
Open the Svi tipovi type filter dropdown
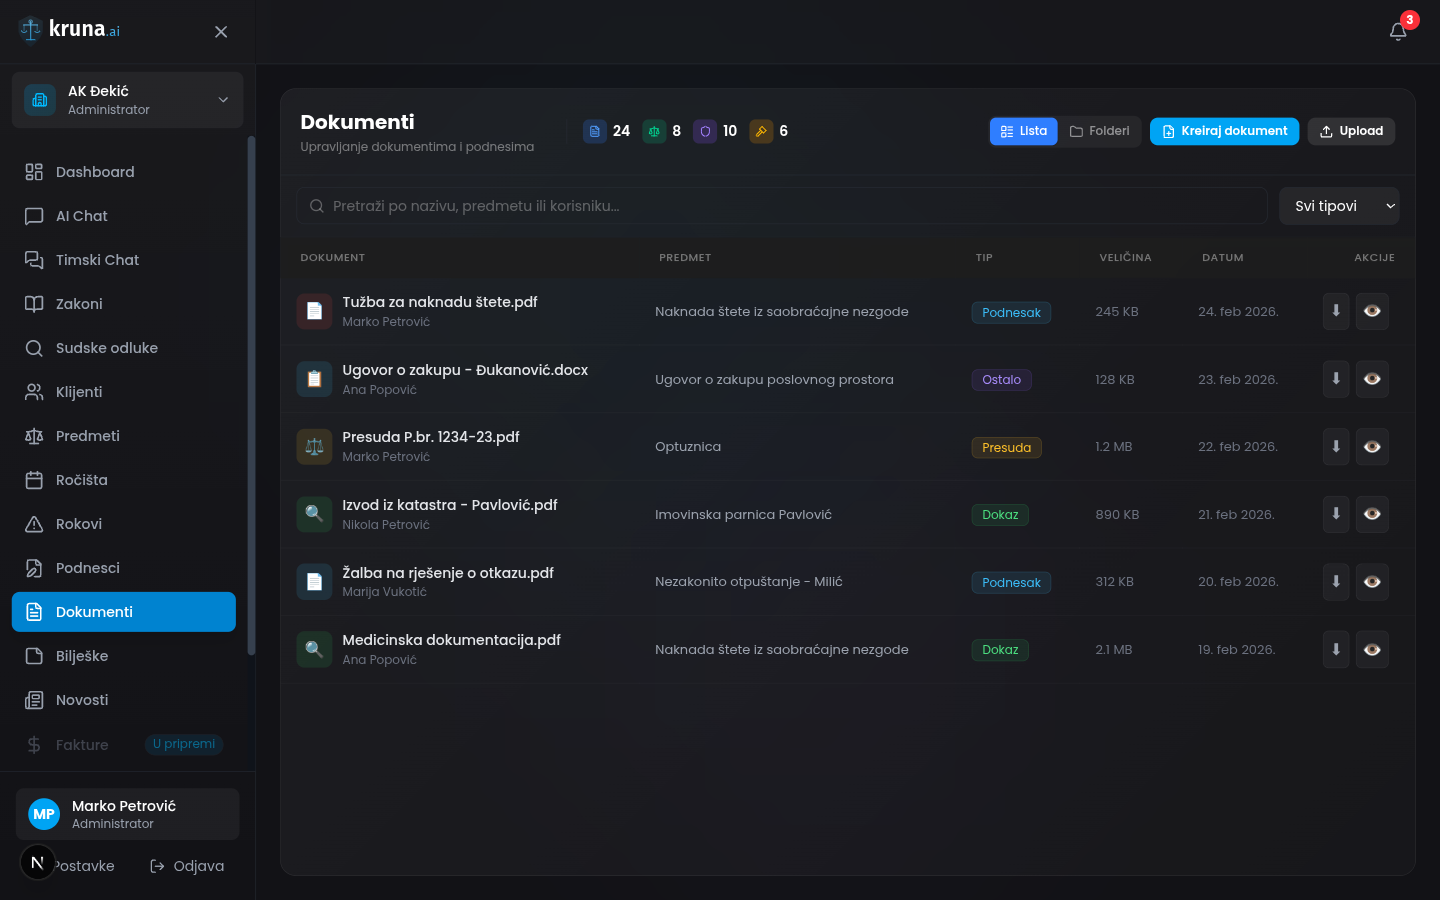pos(1338,206)
